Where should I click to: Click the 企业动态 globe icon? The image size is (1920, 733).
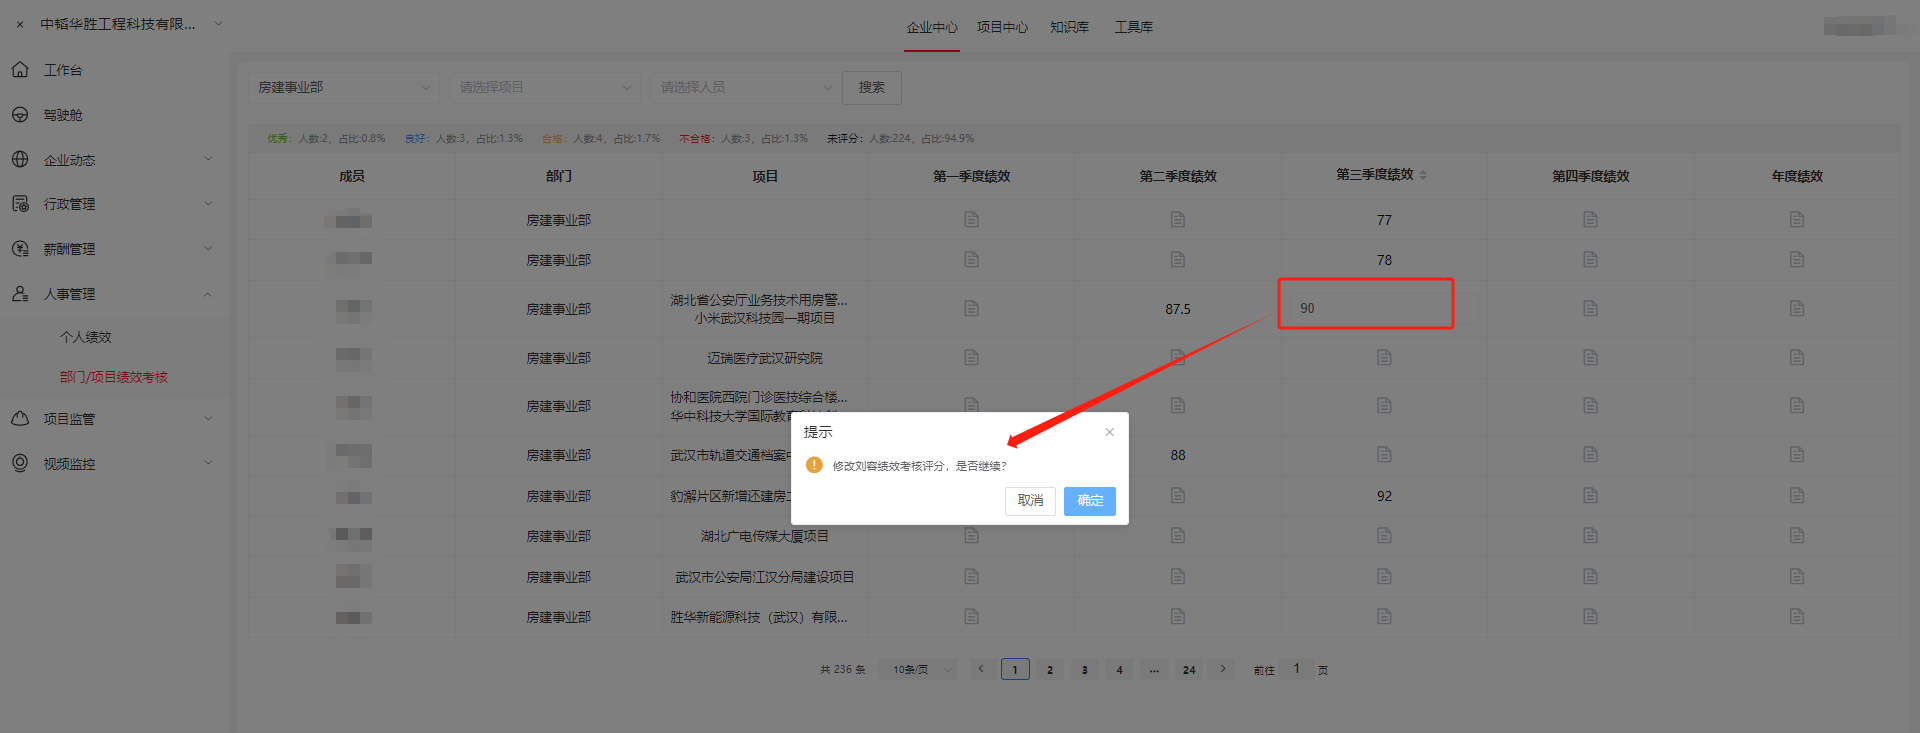[x=20, y=159]
